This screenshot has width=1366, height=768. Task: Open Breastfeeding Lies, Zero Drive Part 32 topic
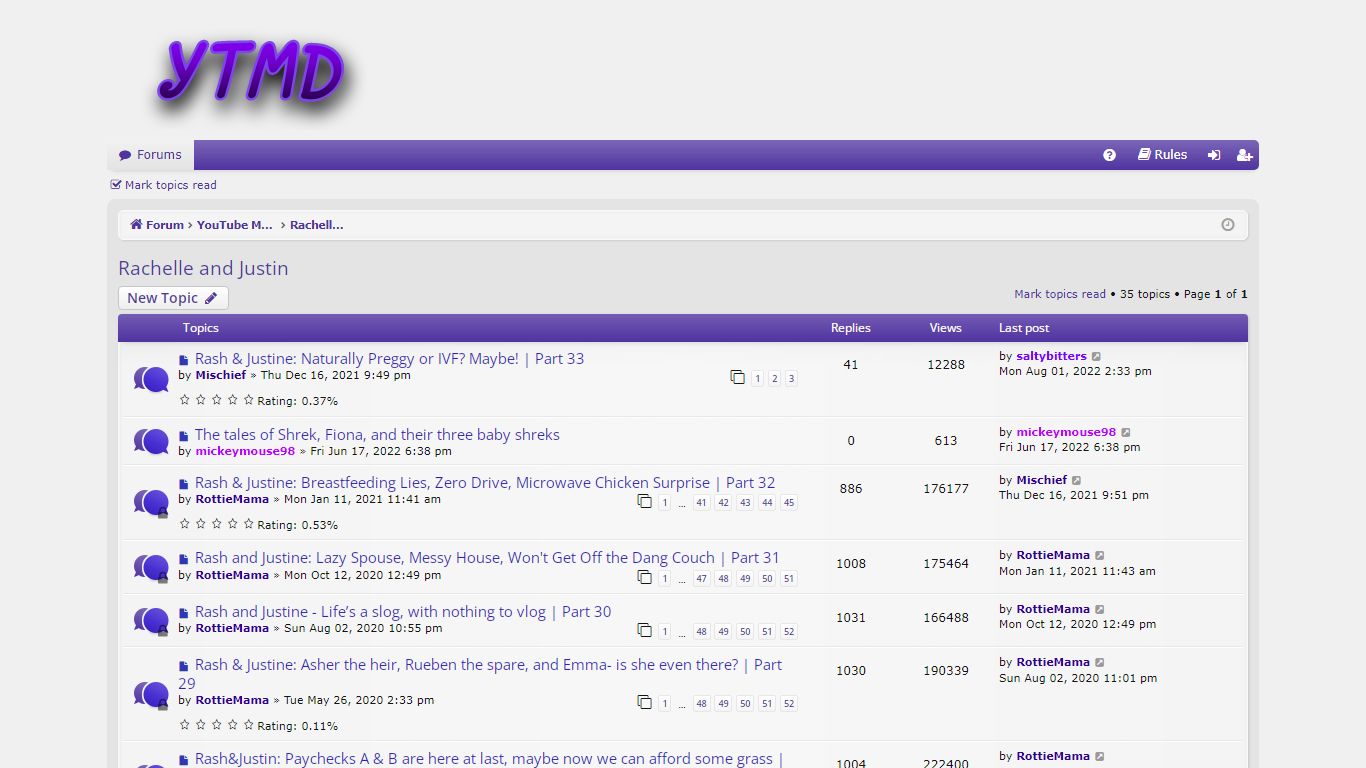pyautogui.click(x=485, y=482)
